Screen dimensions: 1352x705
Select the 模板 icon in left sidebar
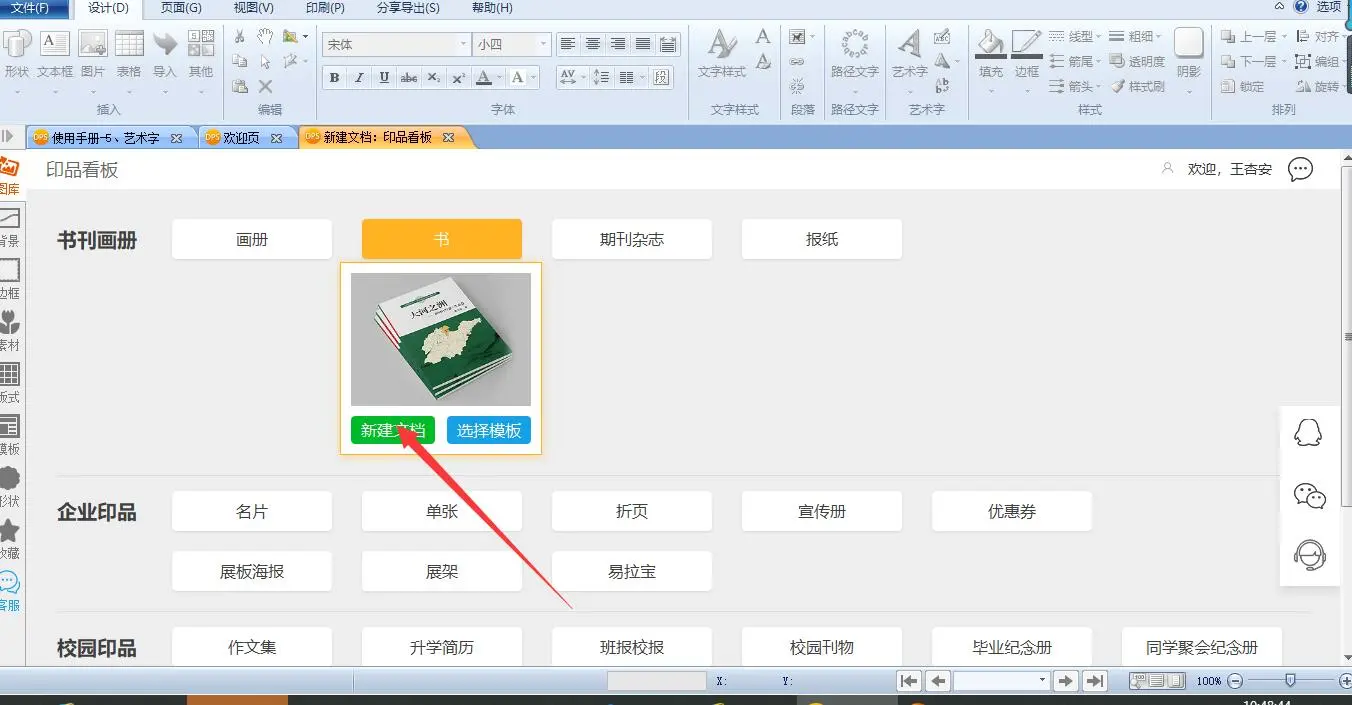point(10,432)
